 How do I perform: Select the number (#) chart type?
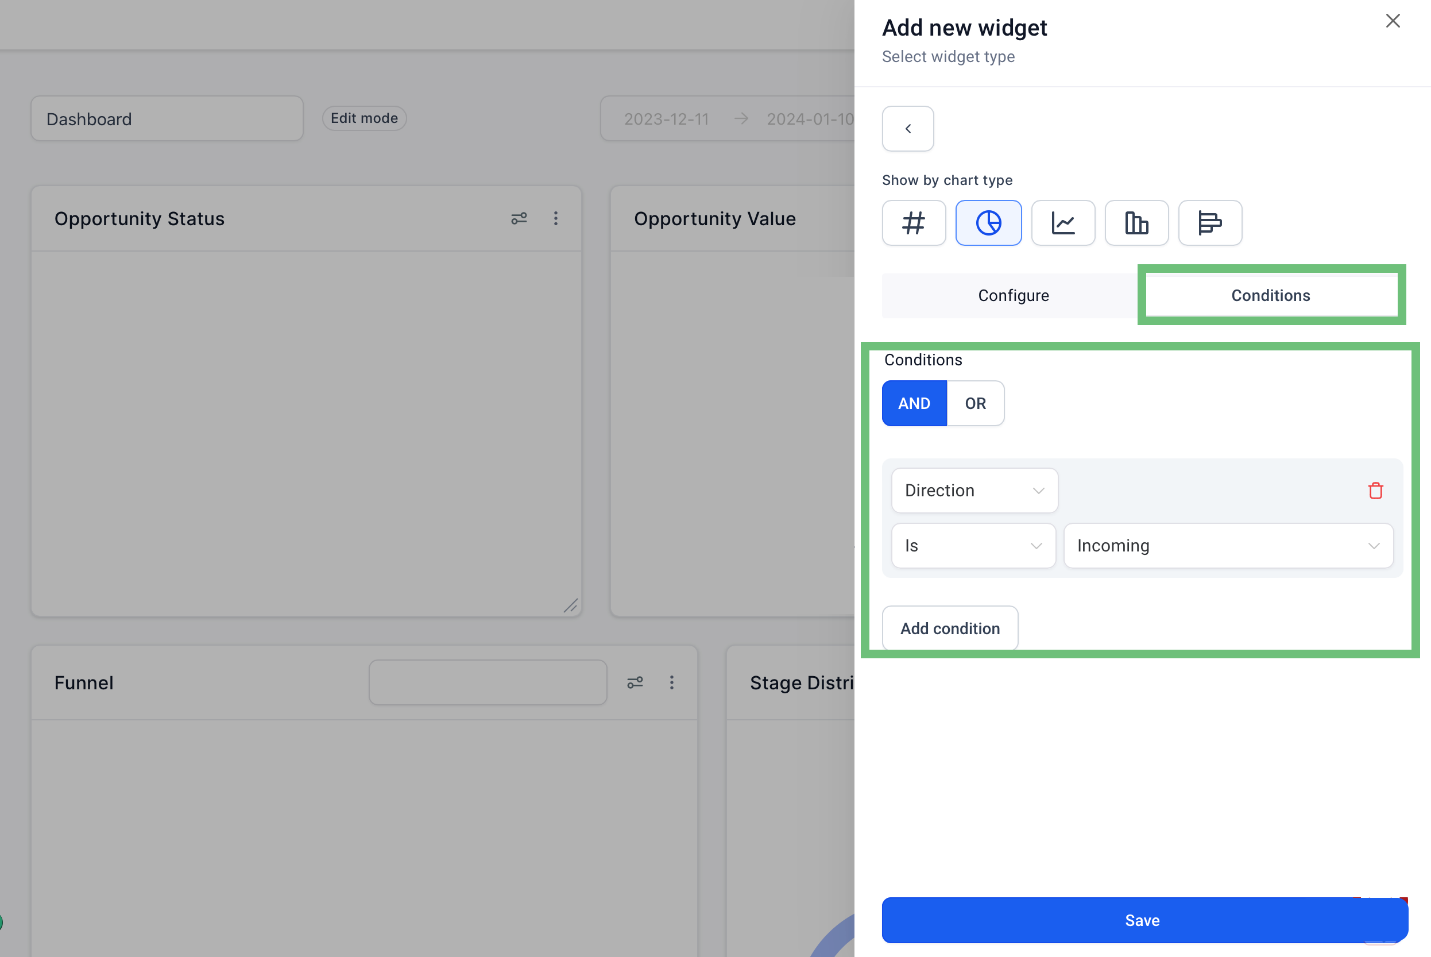913,223
